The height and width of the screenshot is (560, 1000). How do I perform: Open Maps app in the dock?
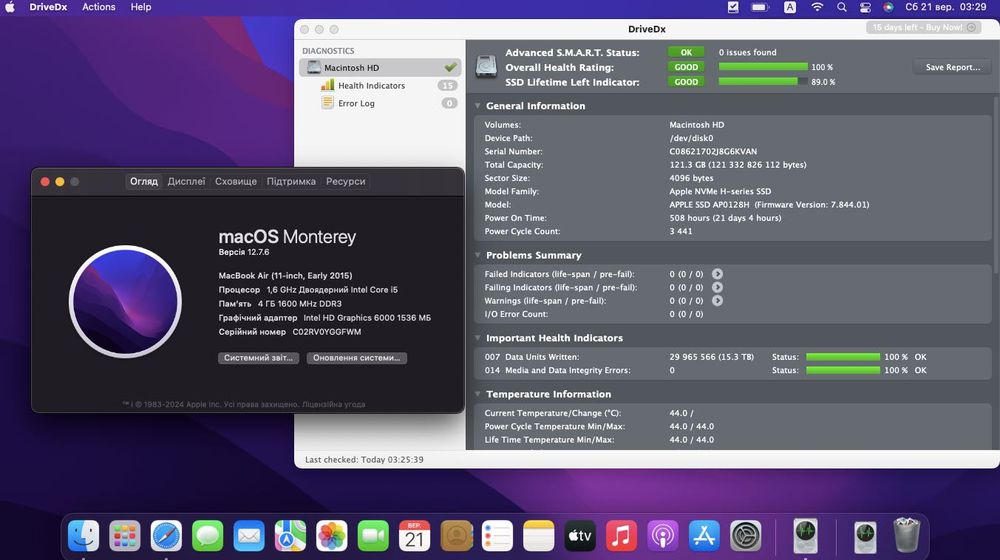click(290, 535)
